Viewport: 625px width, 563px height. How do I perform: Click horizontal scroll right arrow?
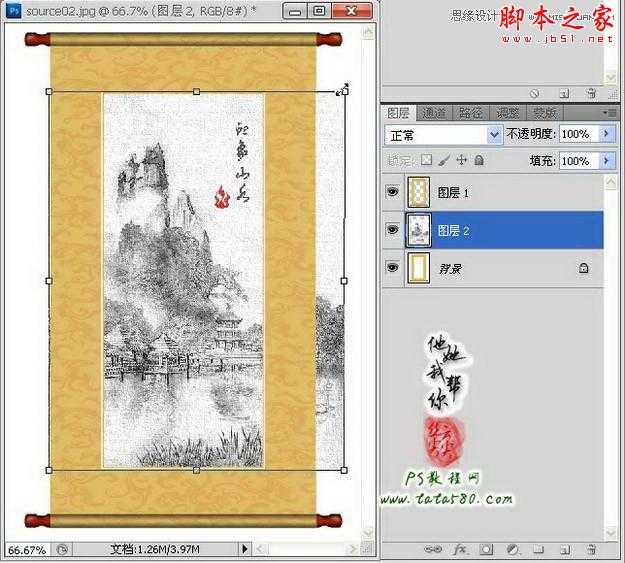353,549
